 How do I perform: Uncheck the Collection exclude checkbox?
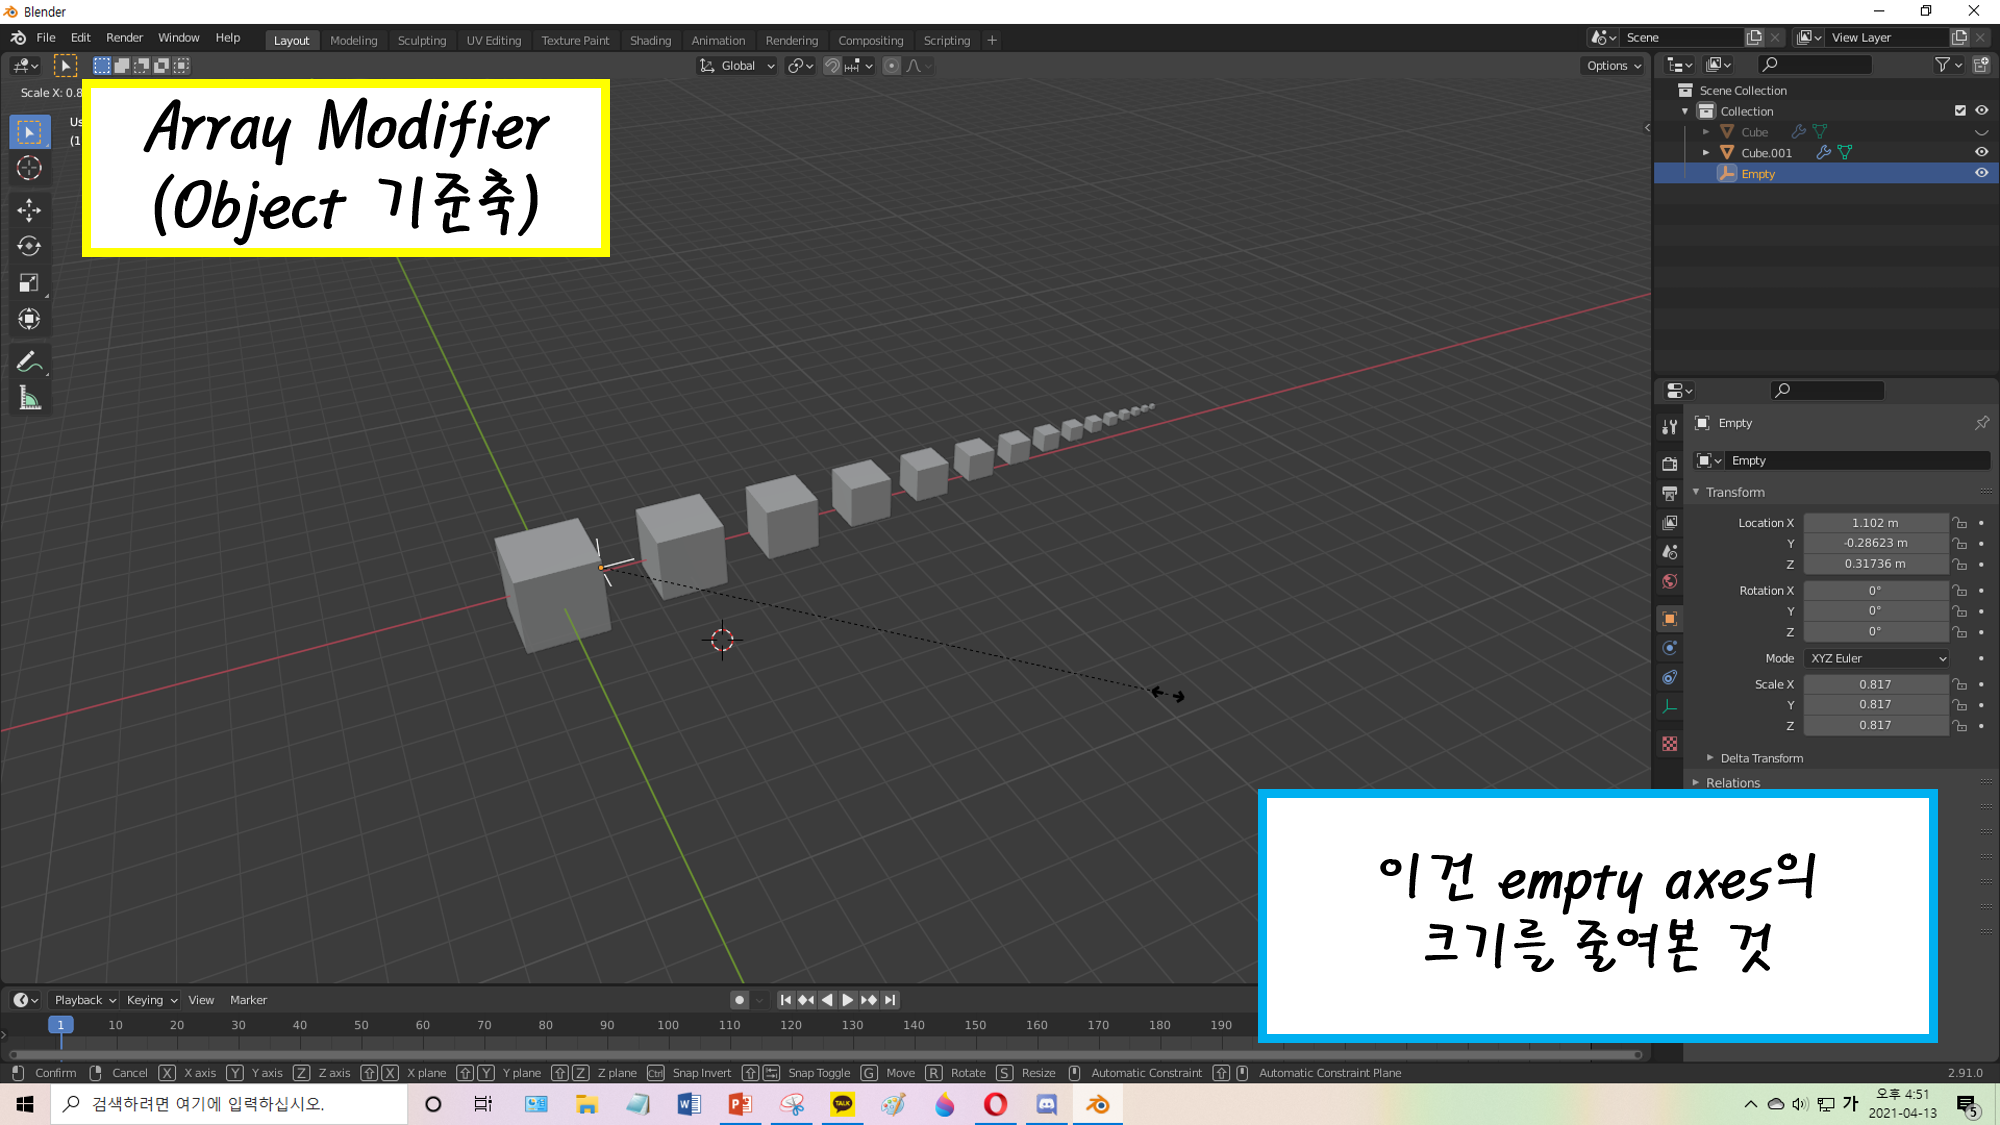(1960, 111)
